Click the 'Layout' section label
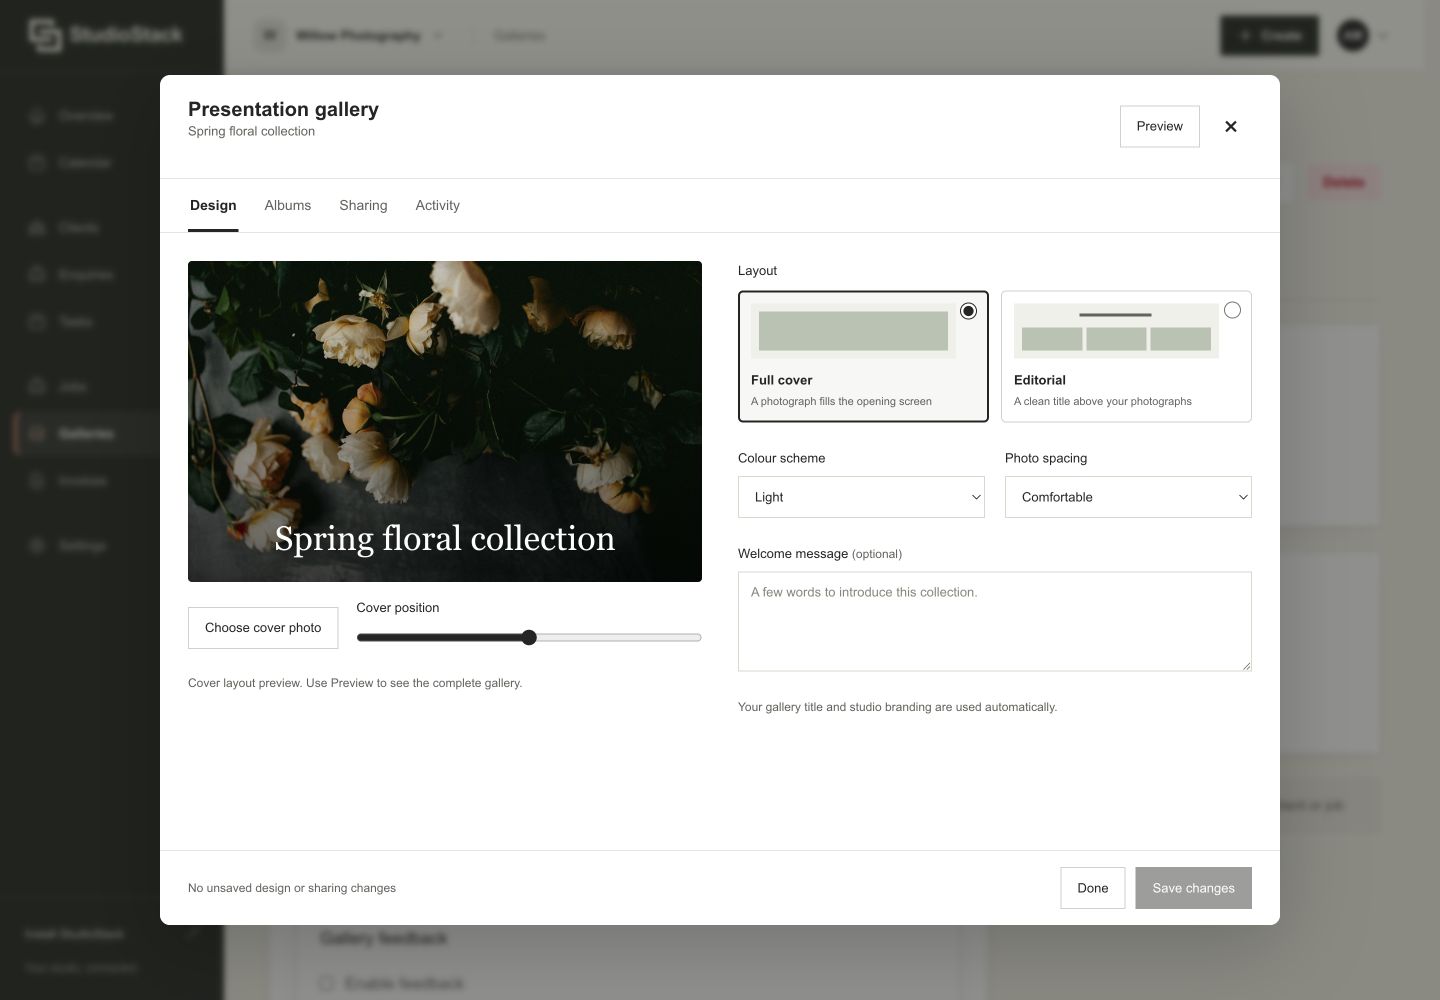This screenshot has height=1000, width=1440. tap(757, 271)
